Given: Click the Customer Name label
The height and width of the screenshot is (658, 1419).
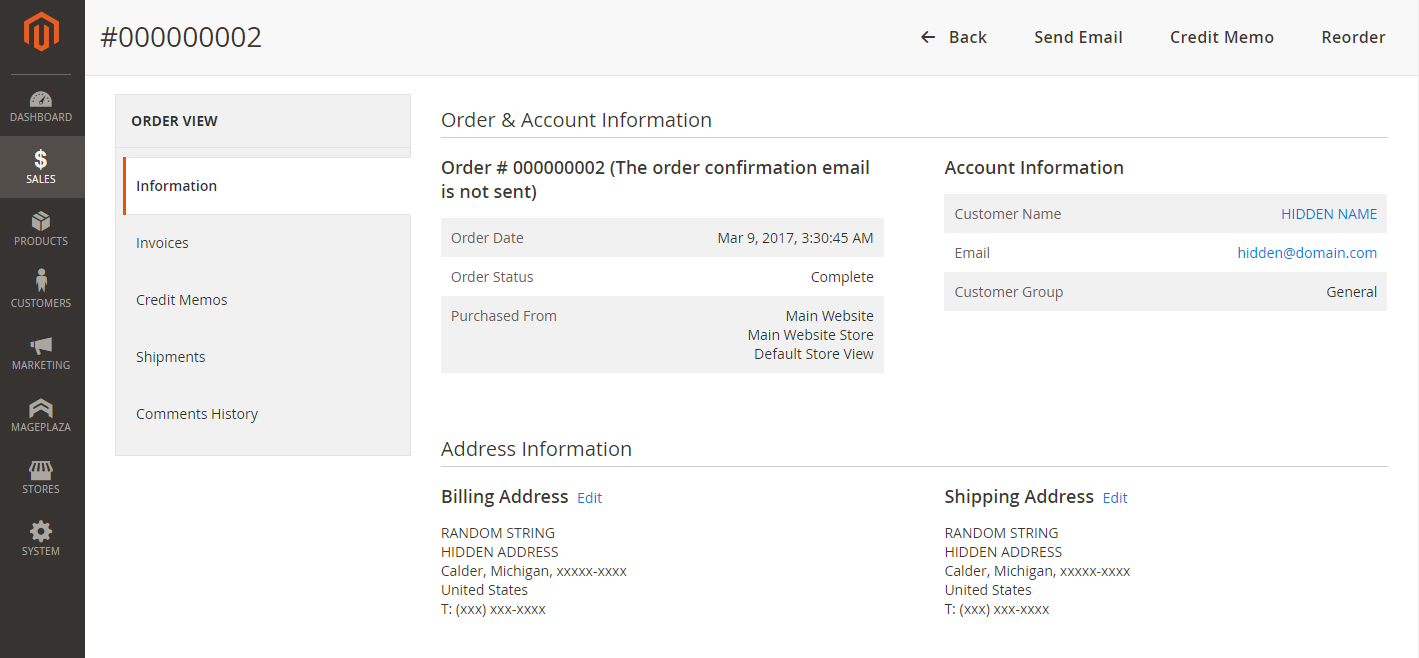Looking at the screenshot, I should pyautogui.click(x=1008, y=214).
